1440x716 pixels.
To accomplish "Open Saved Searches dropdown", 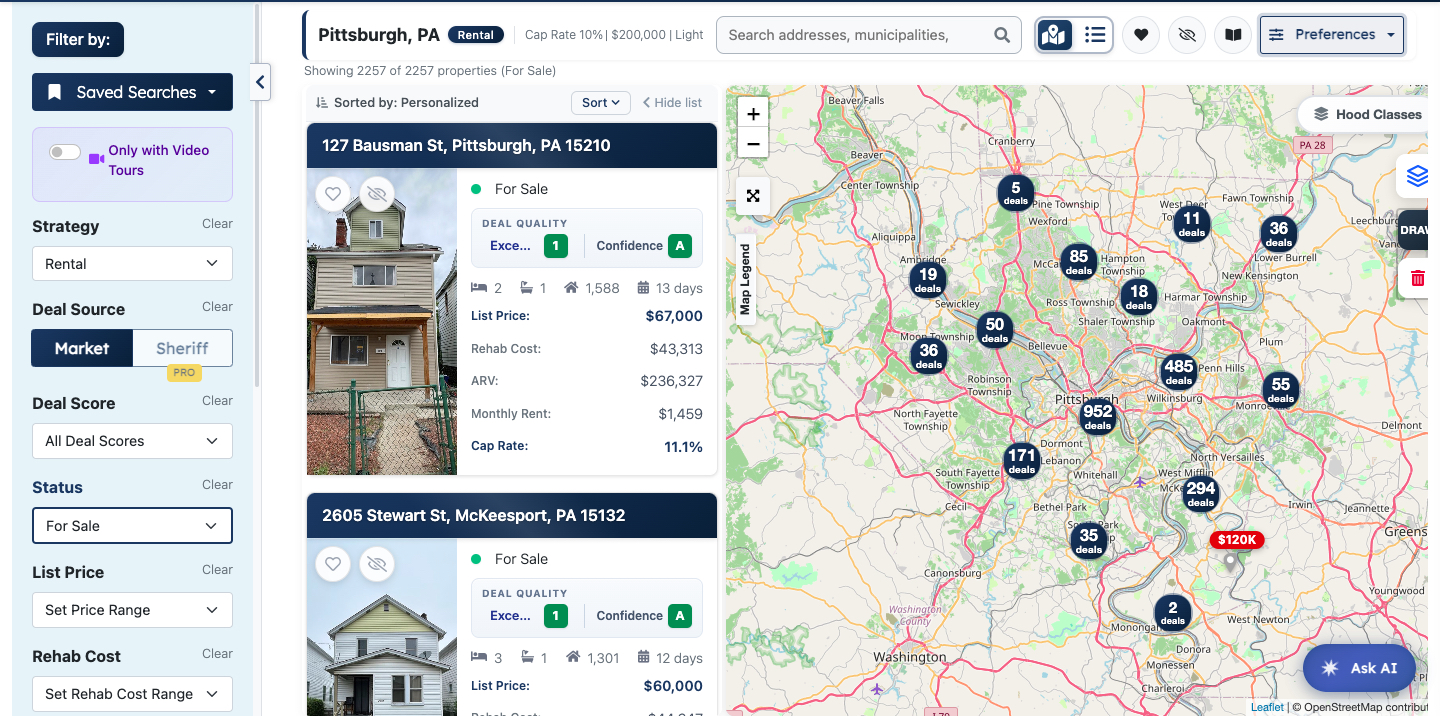I will (132, 92).
